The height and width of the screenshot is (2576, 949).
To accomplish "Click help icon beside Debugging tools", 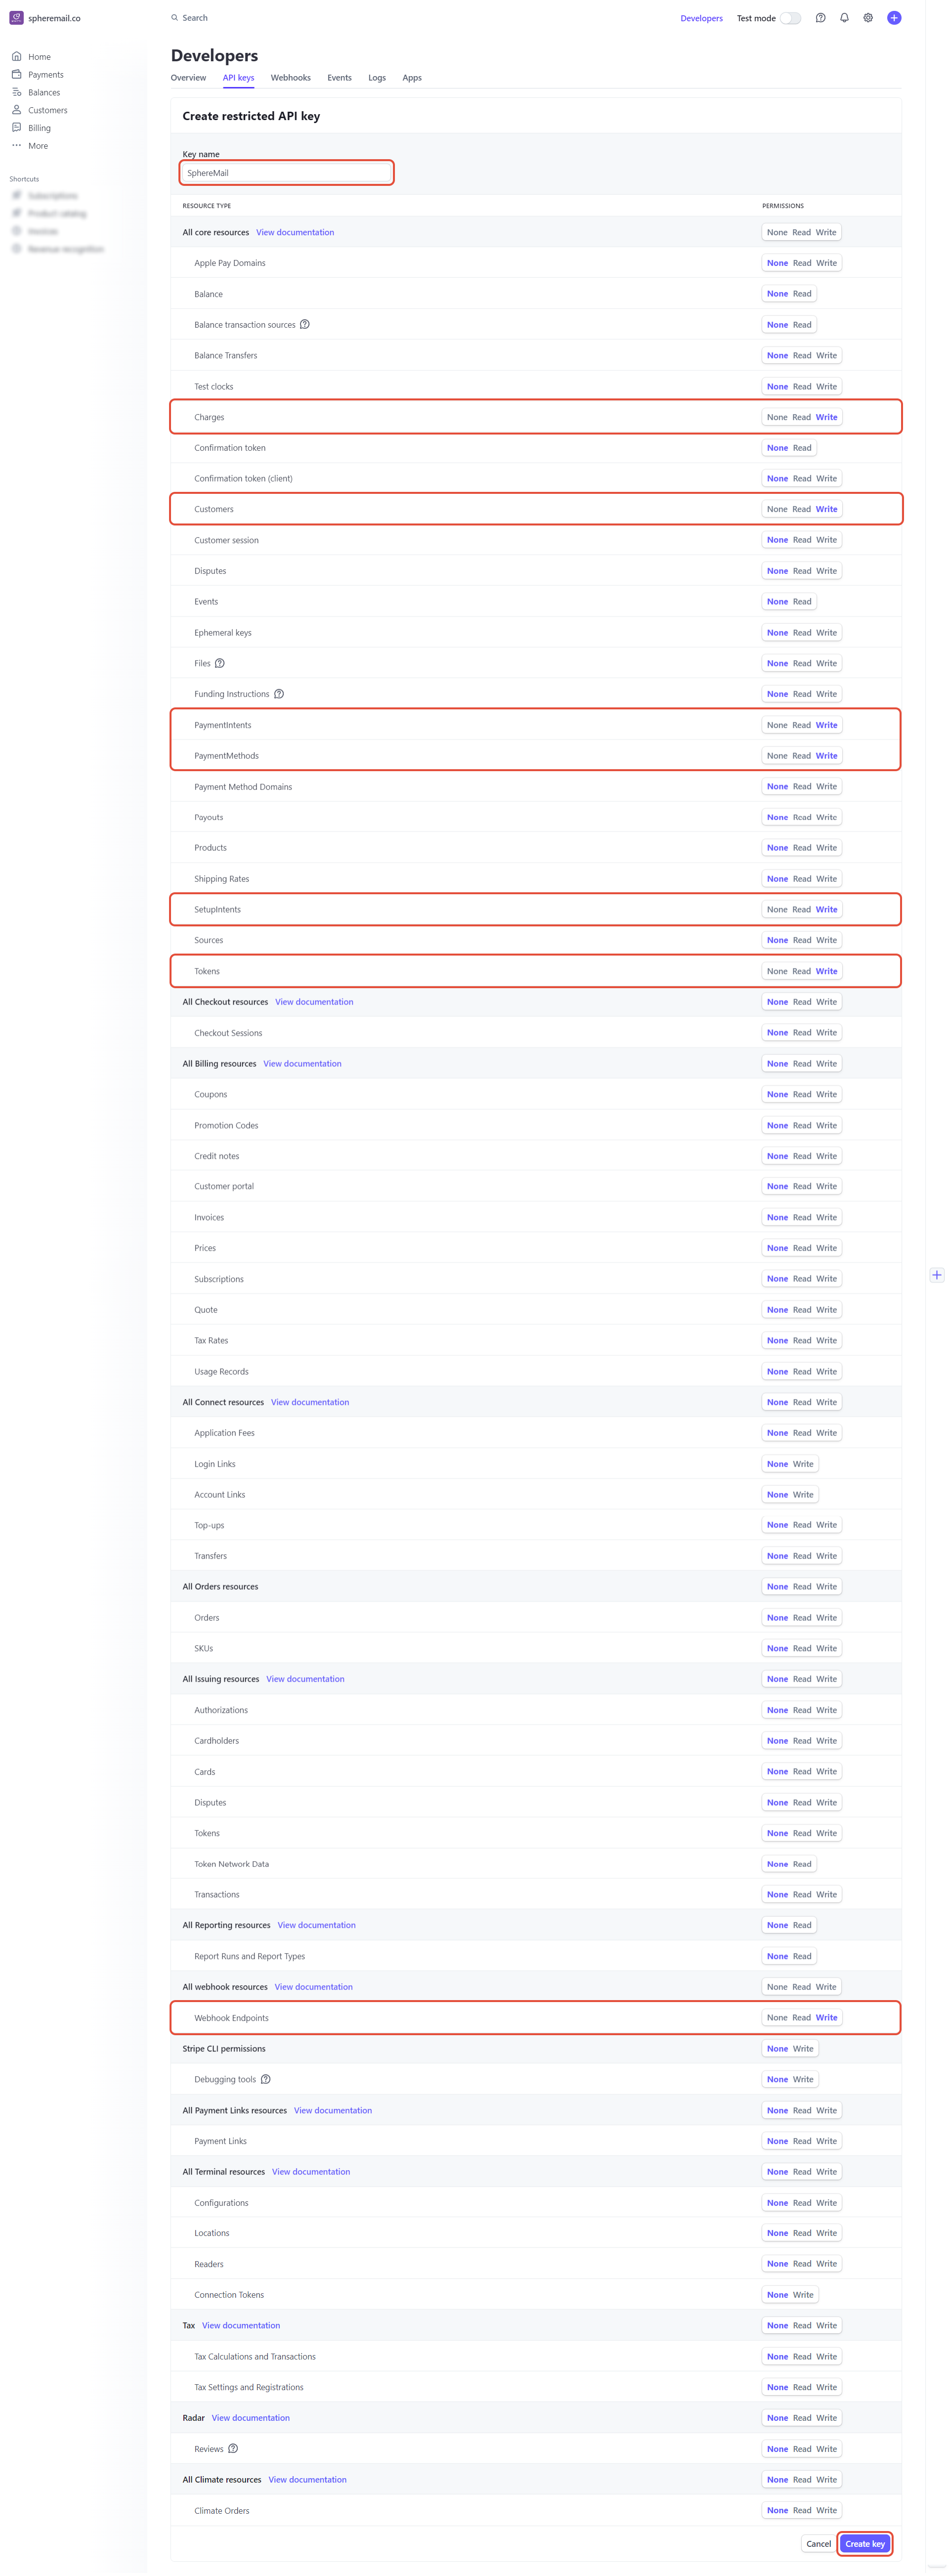I will (x=265, y=2079).
